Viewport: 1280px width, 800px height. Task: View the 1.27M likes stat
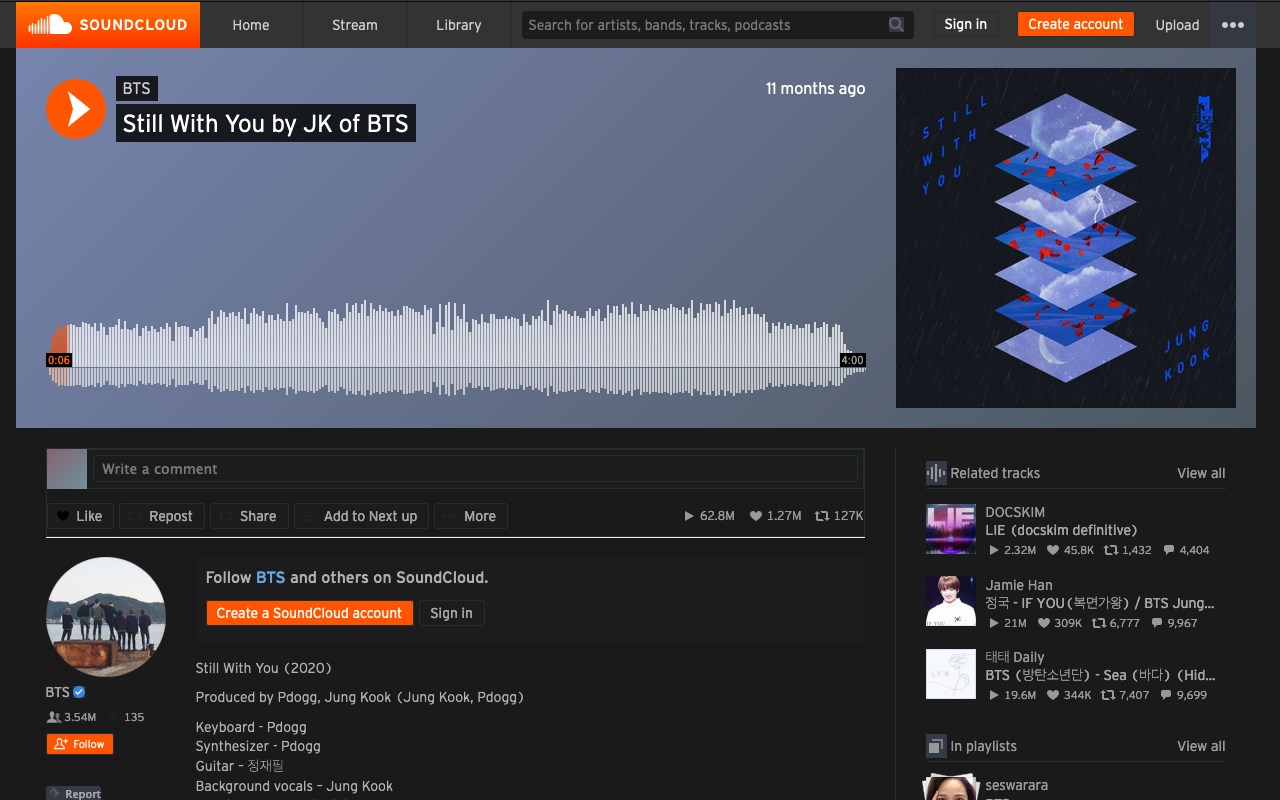[x=776, y=516]
